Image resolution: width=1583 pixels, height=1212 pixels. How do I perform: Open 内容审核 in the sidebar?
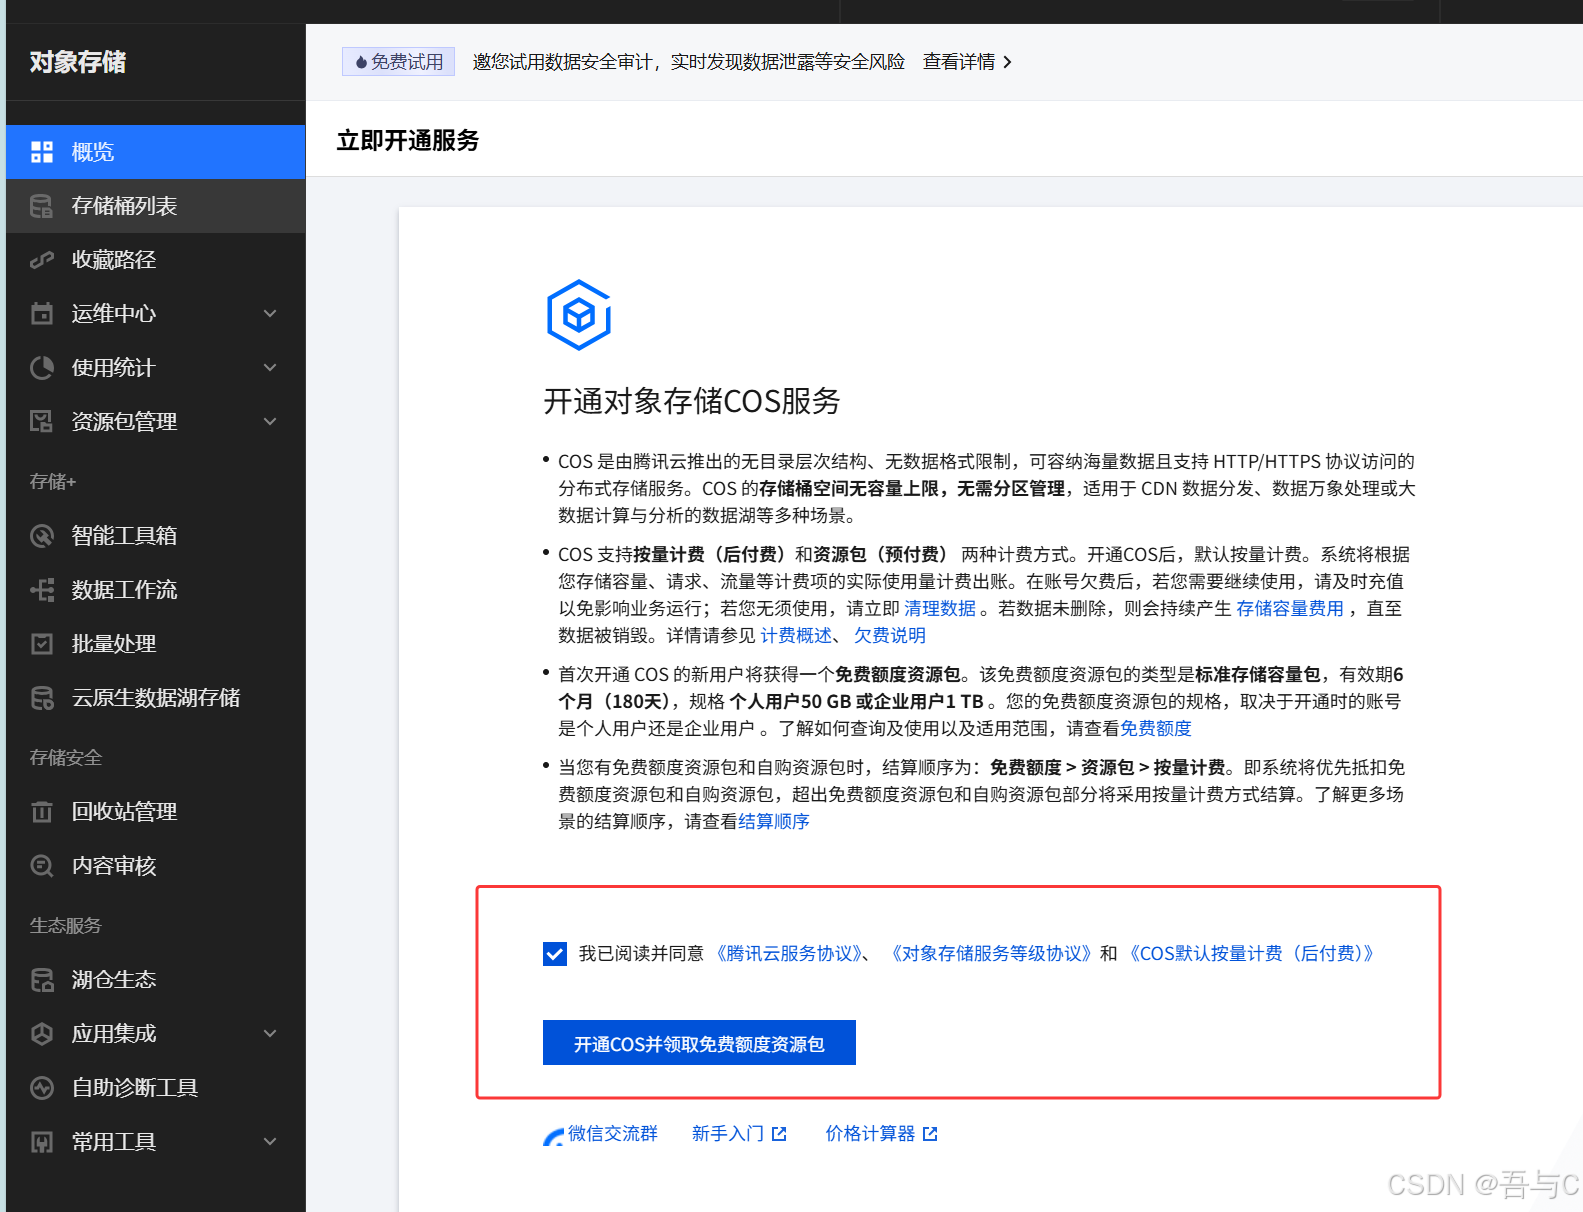coord(156,866)
